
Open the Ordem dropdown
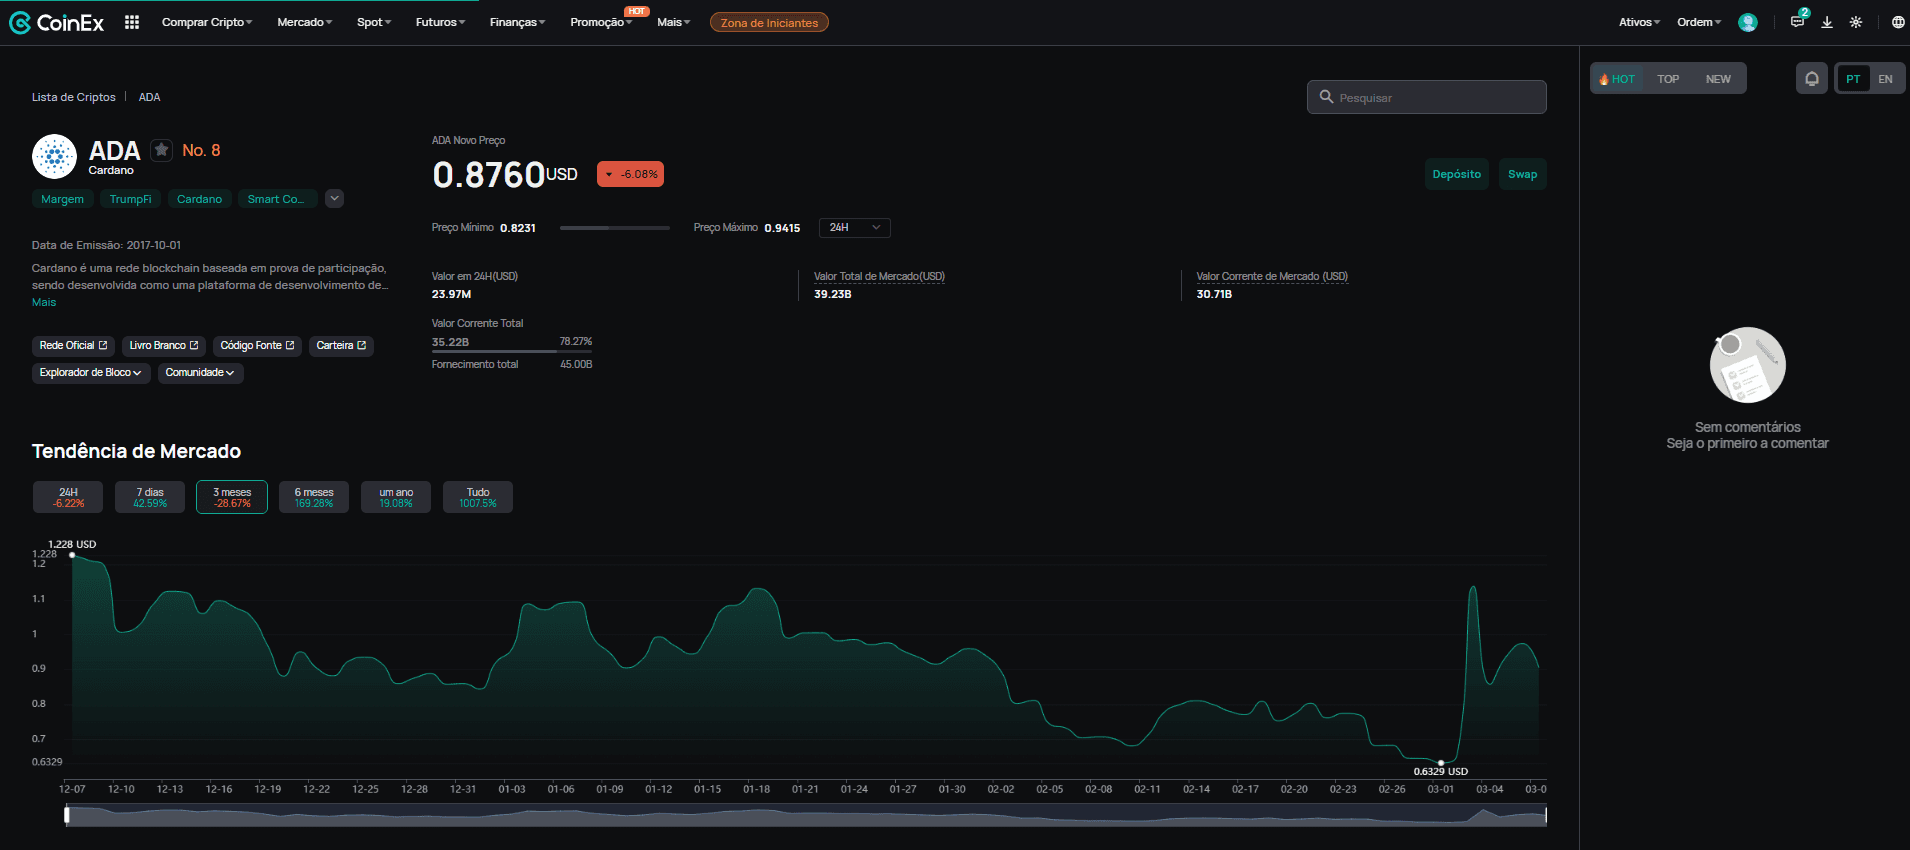pyautogui.click(x=1699, y=22)
